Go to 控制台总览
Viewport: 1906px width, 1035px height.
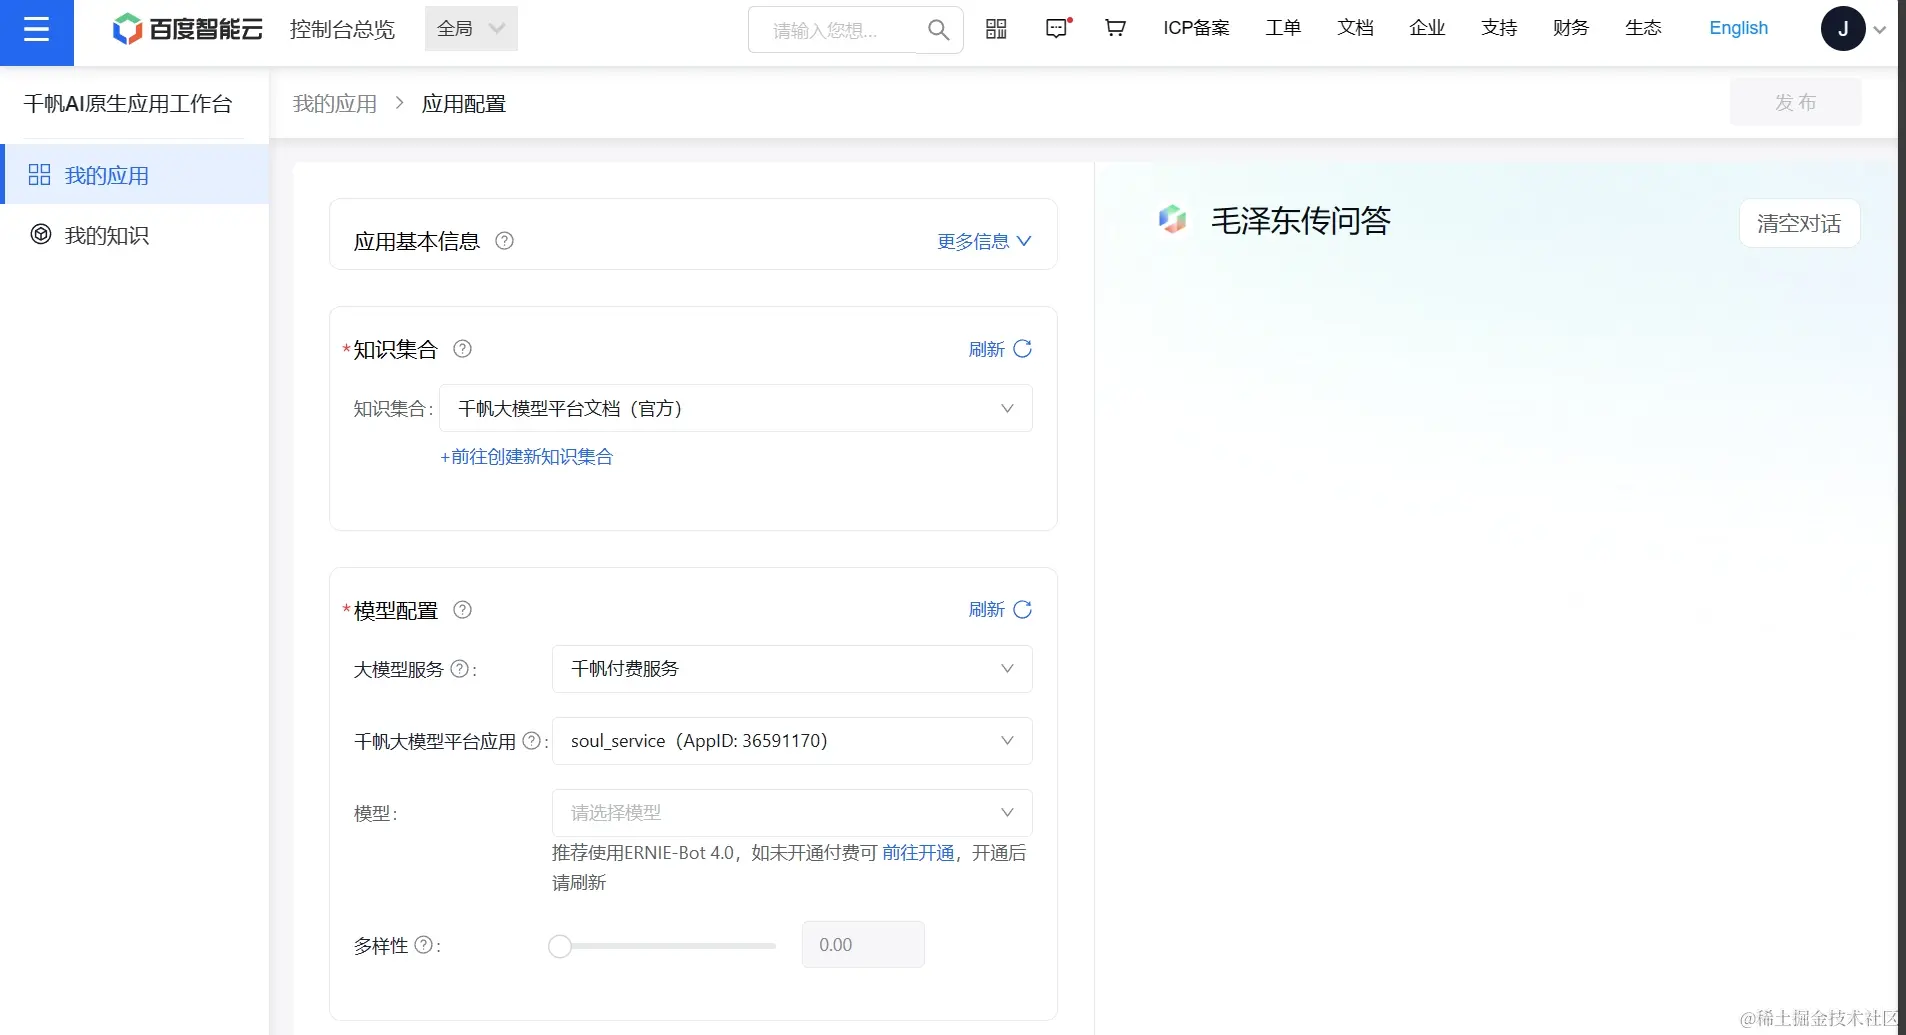342,29
